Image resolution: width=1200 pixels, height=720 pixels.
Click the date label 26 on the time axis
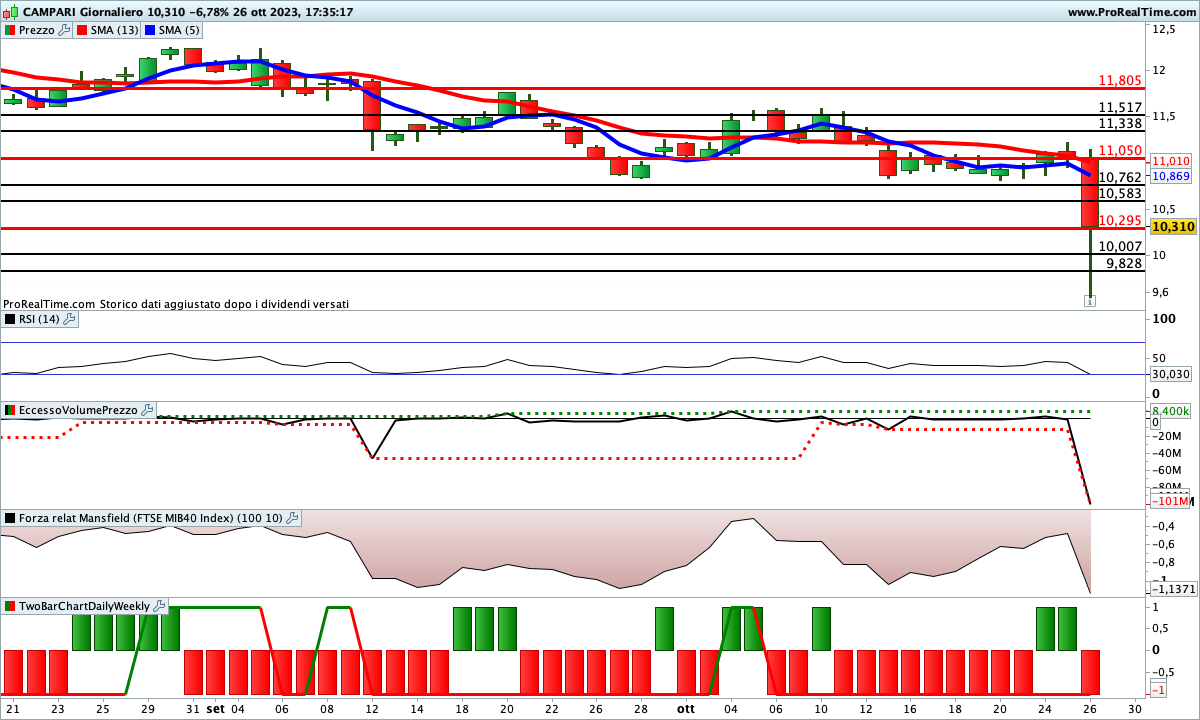click(1089, 708)
